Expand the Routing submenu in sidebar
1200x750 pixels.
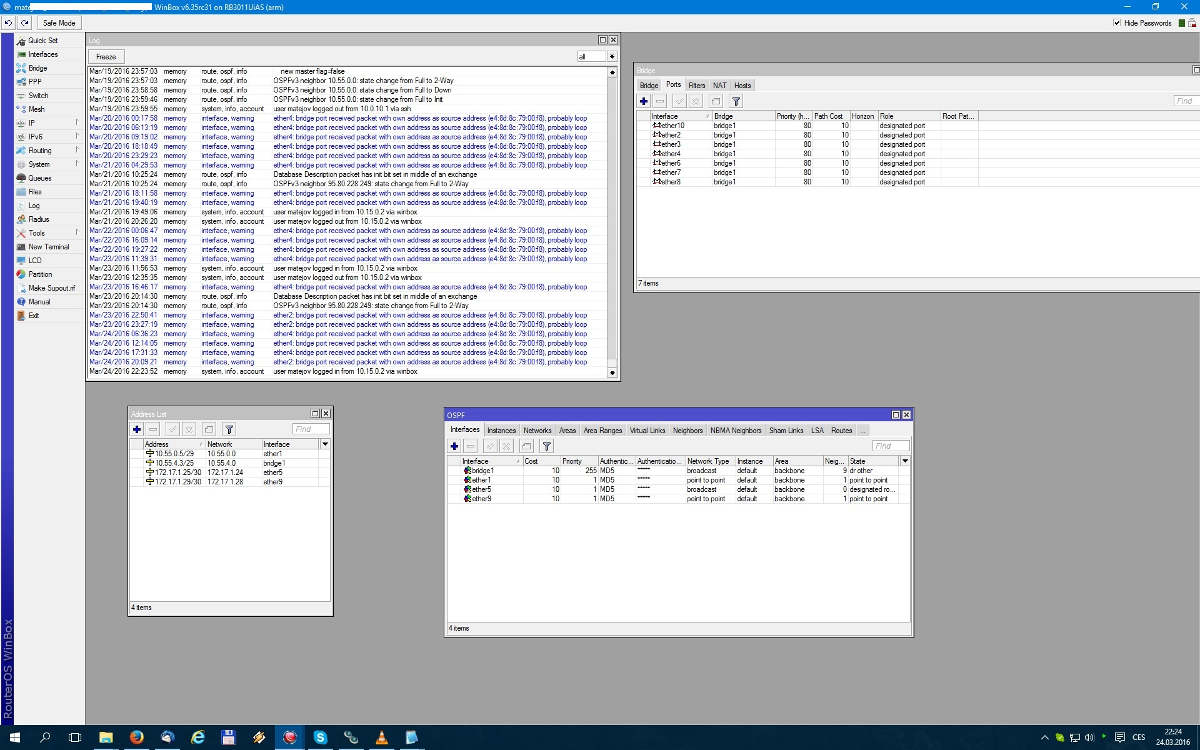pyautogui.click(x=40, y=150)
